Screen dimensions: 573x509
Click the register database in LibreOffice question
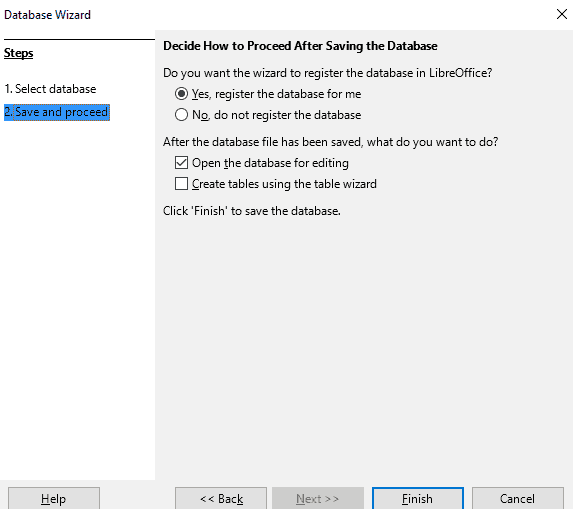[327, 73]
